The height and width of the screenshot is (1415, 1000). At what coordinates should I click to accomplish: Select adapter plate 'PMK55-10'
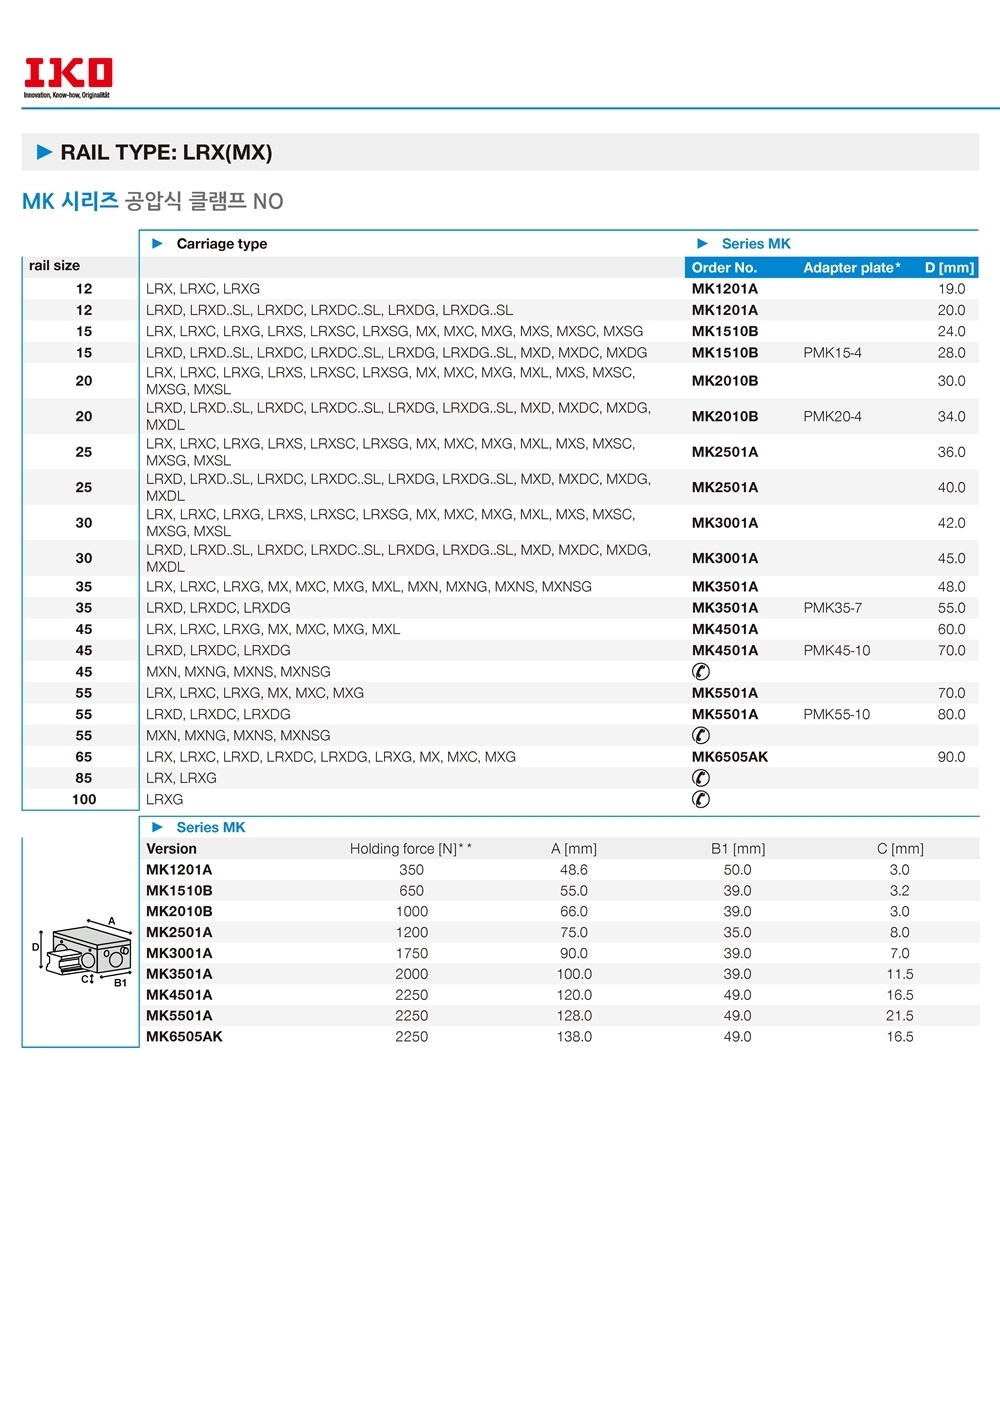pos(837,714)
